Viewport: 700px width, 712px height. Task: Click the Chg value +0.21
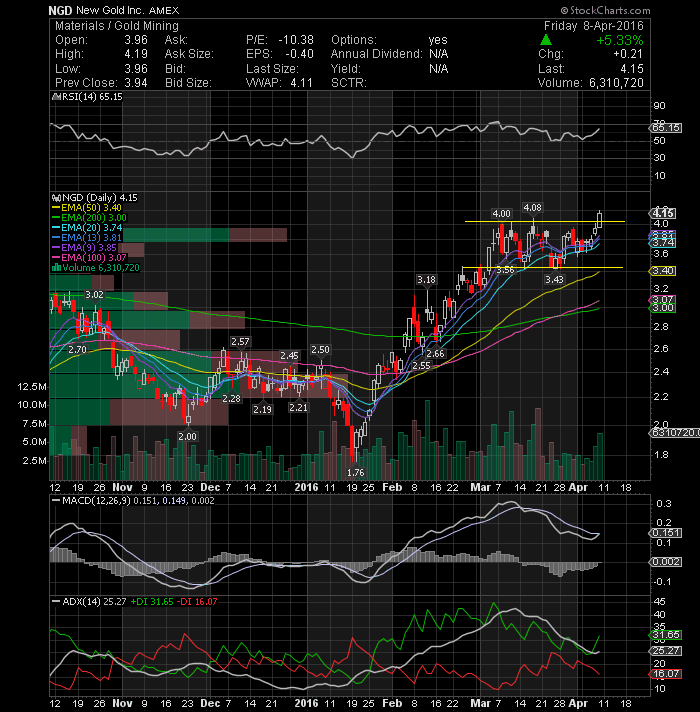[x=628, y=54]
